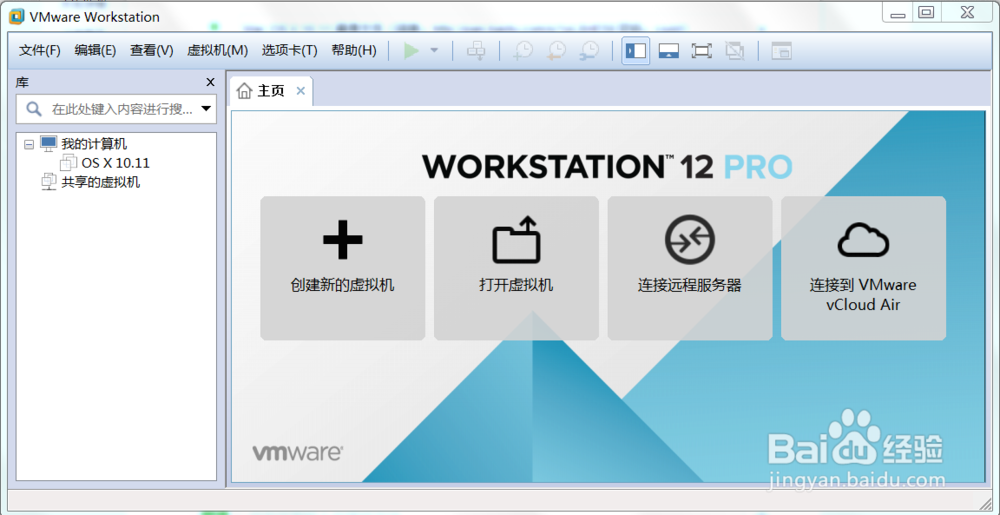Screen dimensions: 1000x515
Task: Click the 共享的虚拟机 shared VMs icon
Action: click(x=48, y=182)
